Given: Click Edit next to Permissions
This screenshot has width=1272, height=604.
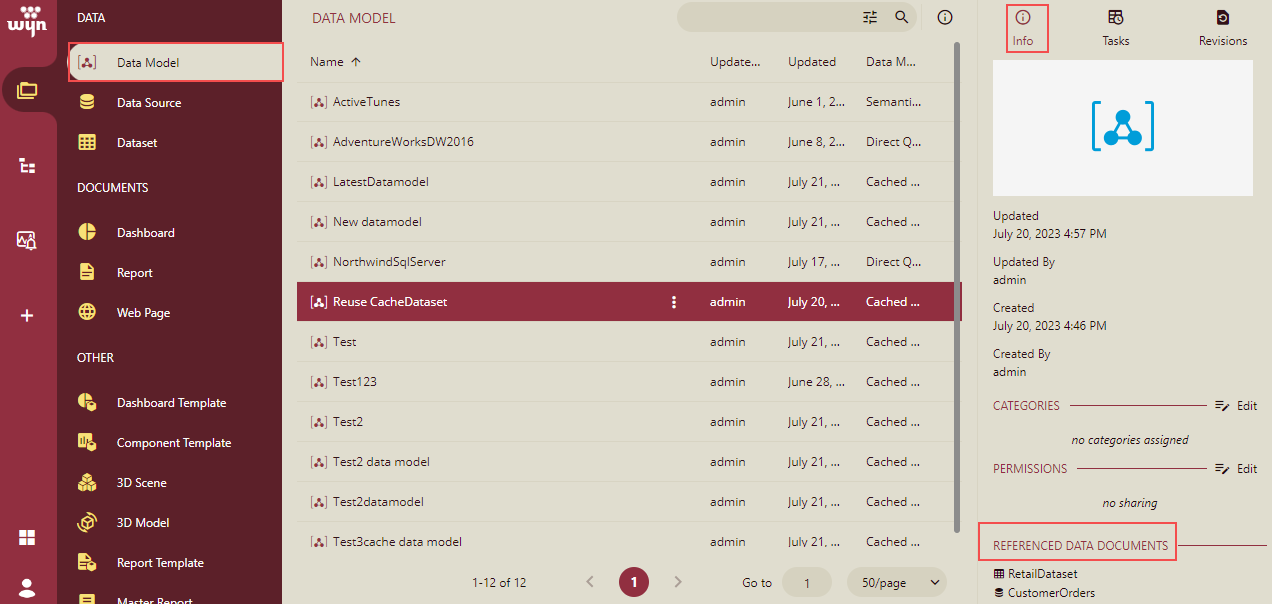Looking at the screenshot, I should pos(1237,469).
